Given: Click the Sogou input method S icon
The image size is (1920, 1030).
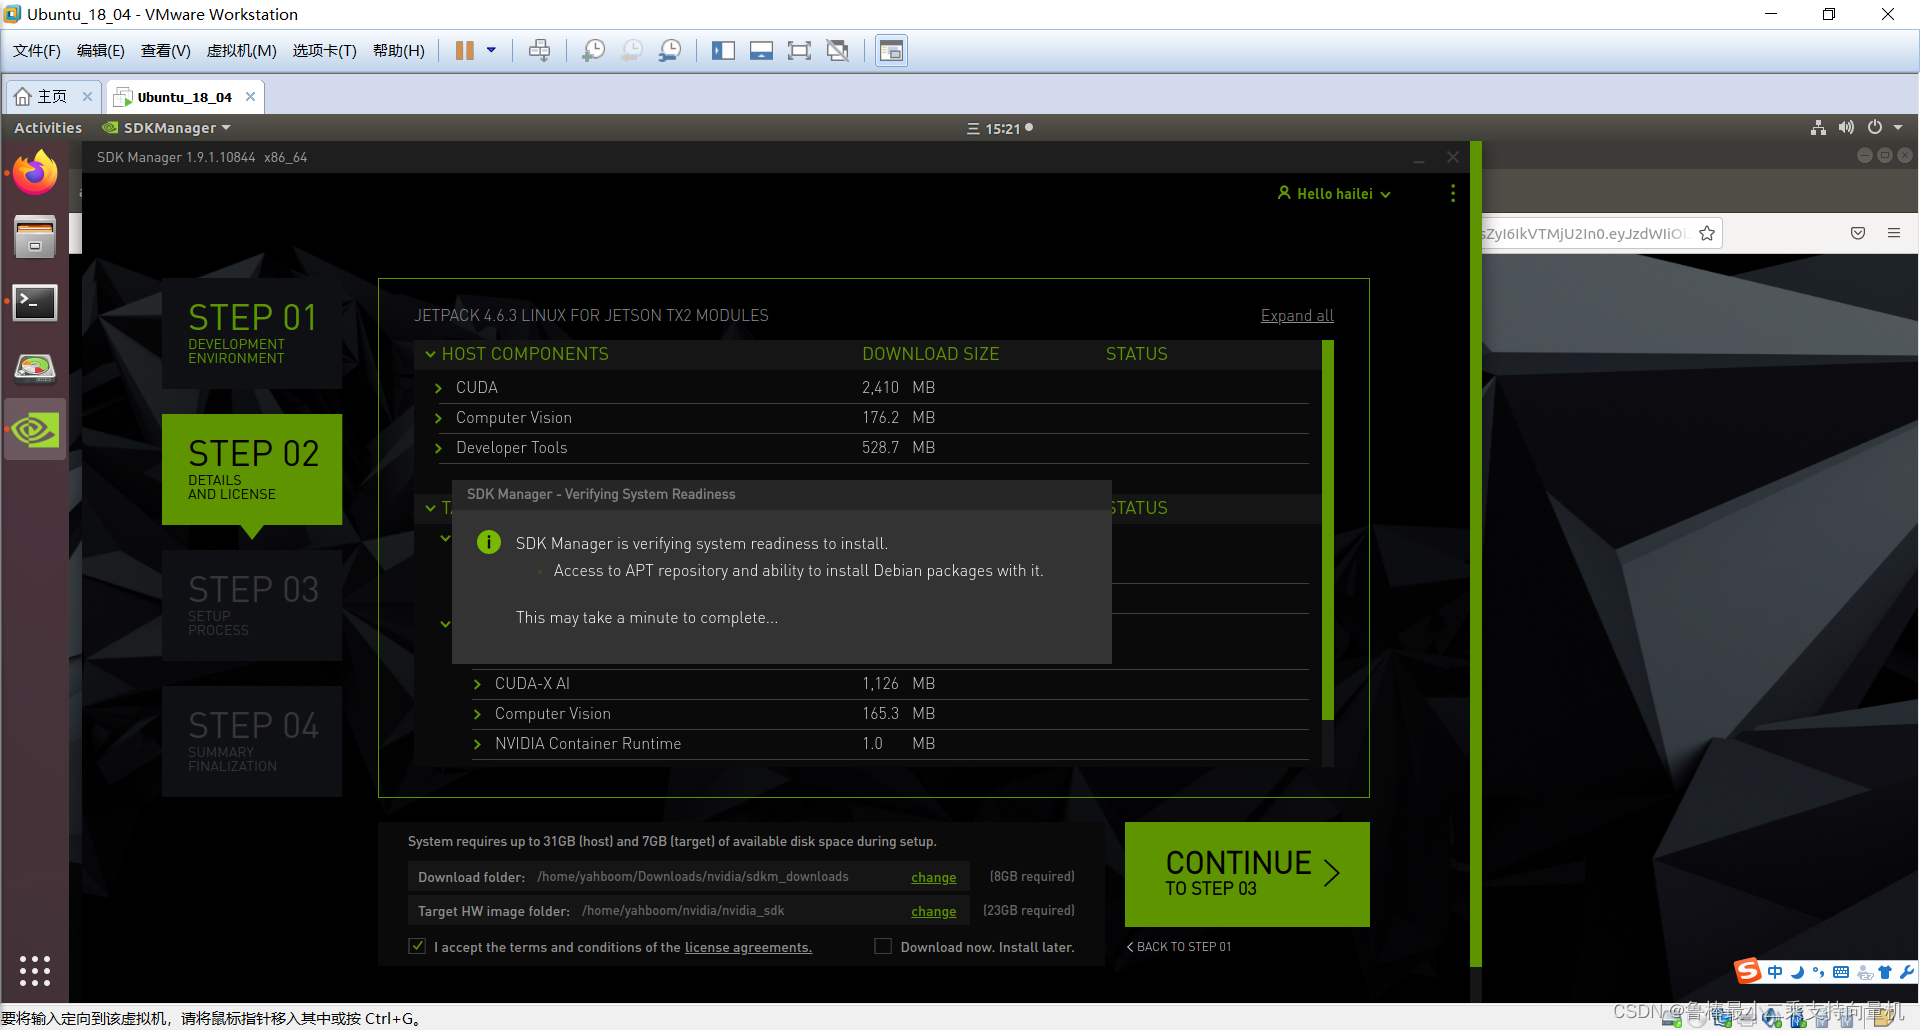Looking at the screenshot, I should point(1748,971).
